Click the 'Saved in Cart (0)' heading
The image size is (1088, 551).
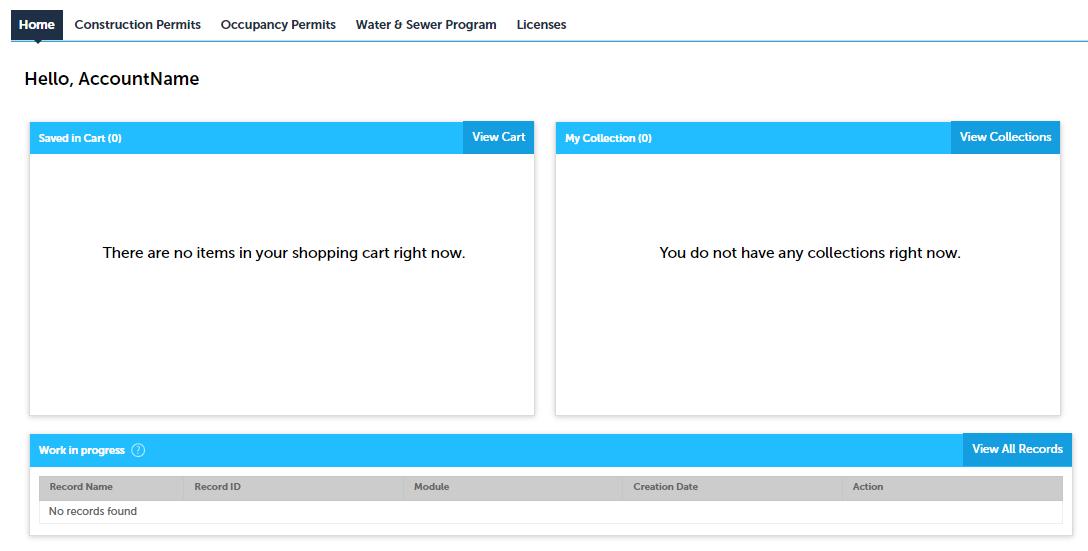80,138
